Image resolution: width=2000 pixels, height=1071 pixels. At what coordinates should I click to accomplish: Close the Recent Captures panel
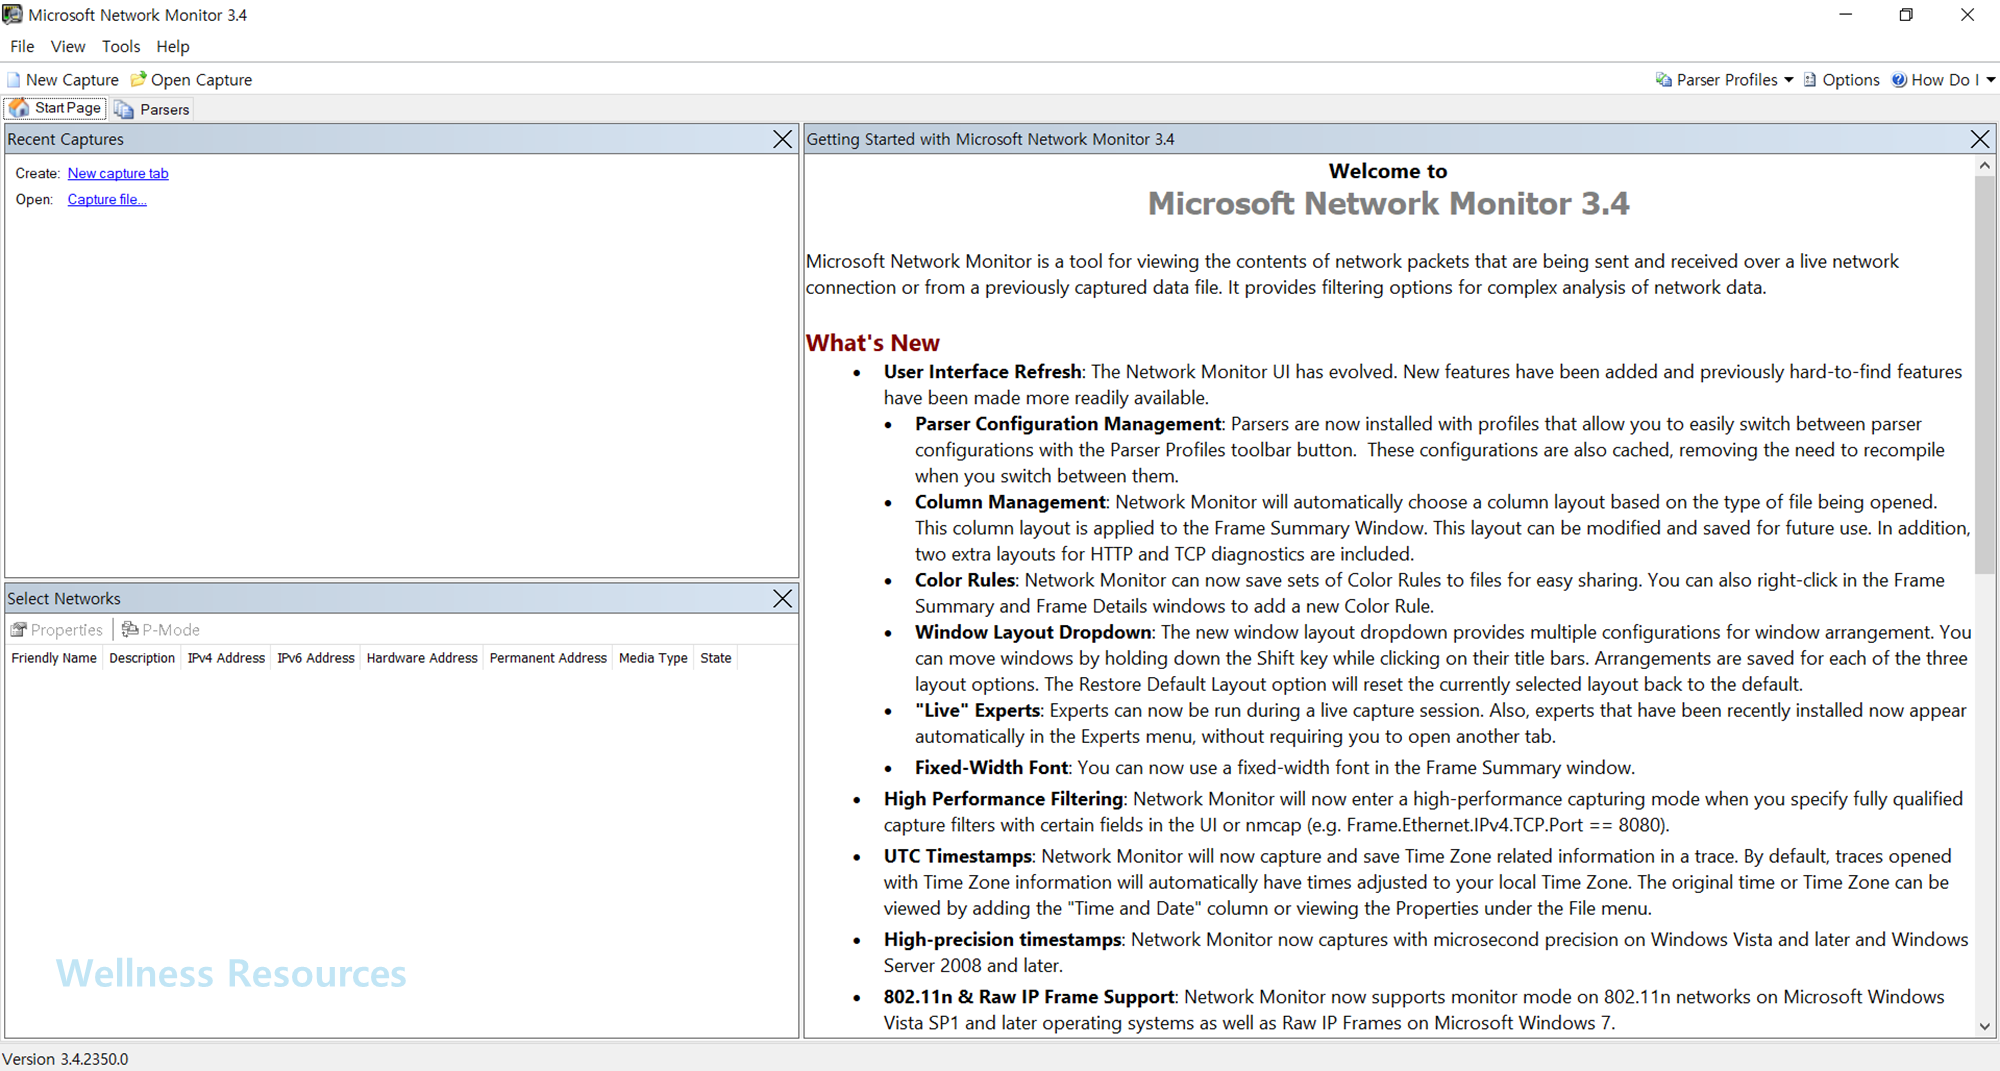[x=783, y=139]
